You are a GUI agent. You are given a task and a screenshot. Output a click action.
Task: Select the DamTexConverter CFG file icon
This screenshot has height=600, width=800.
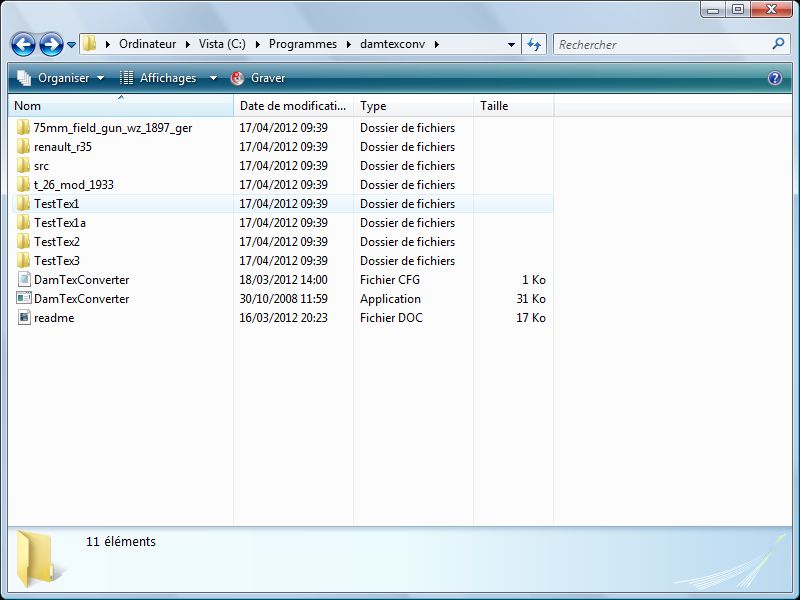pos(24,280)
